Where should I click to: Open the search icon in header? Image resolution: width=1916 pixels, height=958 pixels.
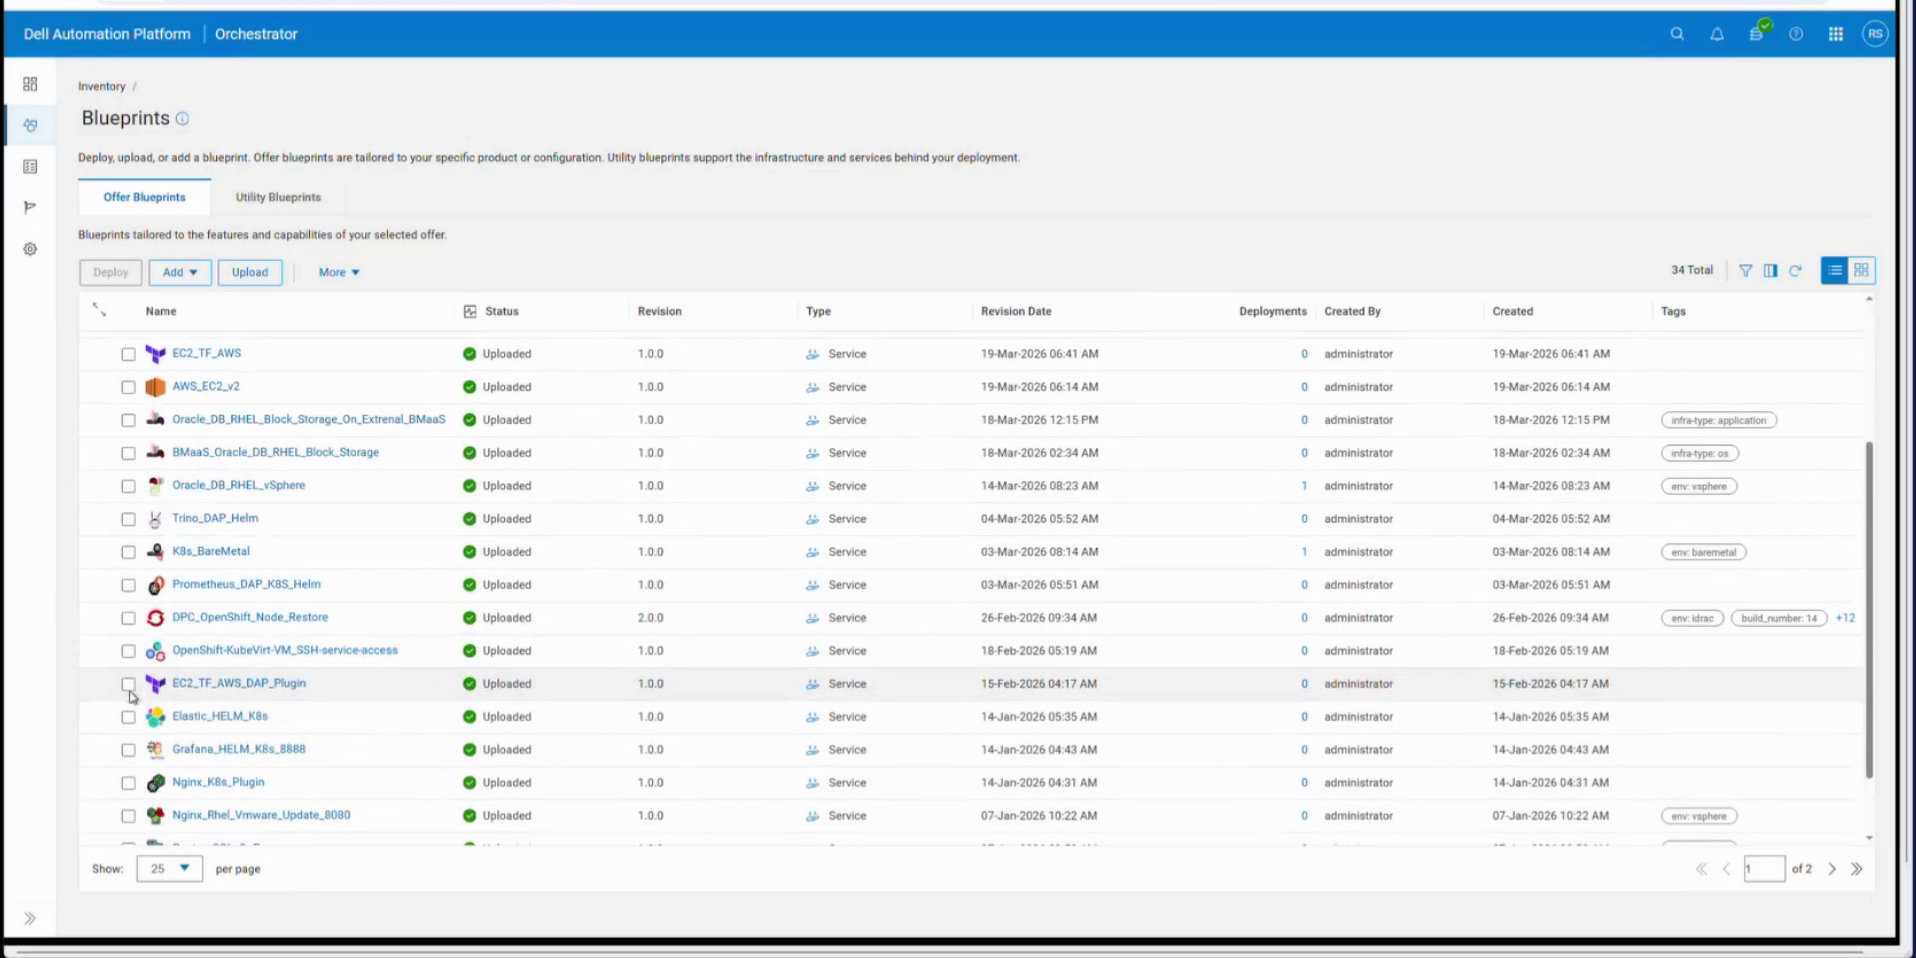1677,34
